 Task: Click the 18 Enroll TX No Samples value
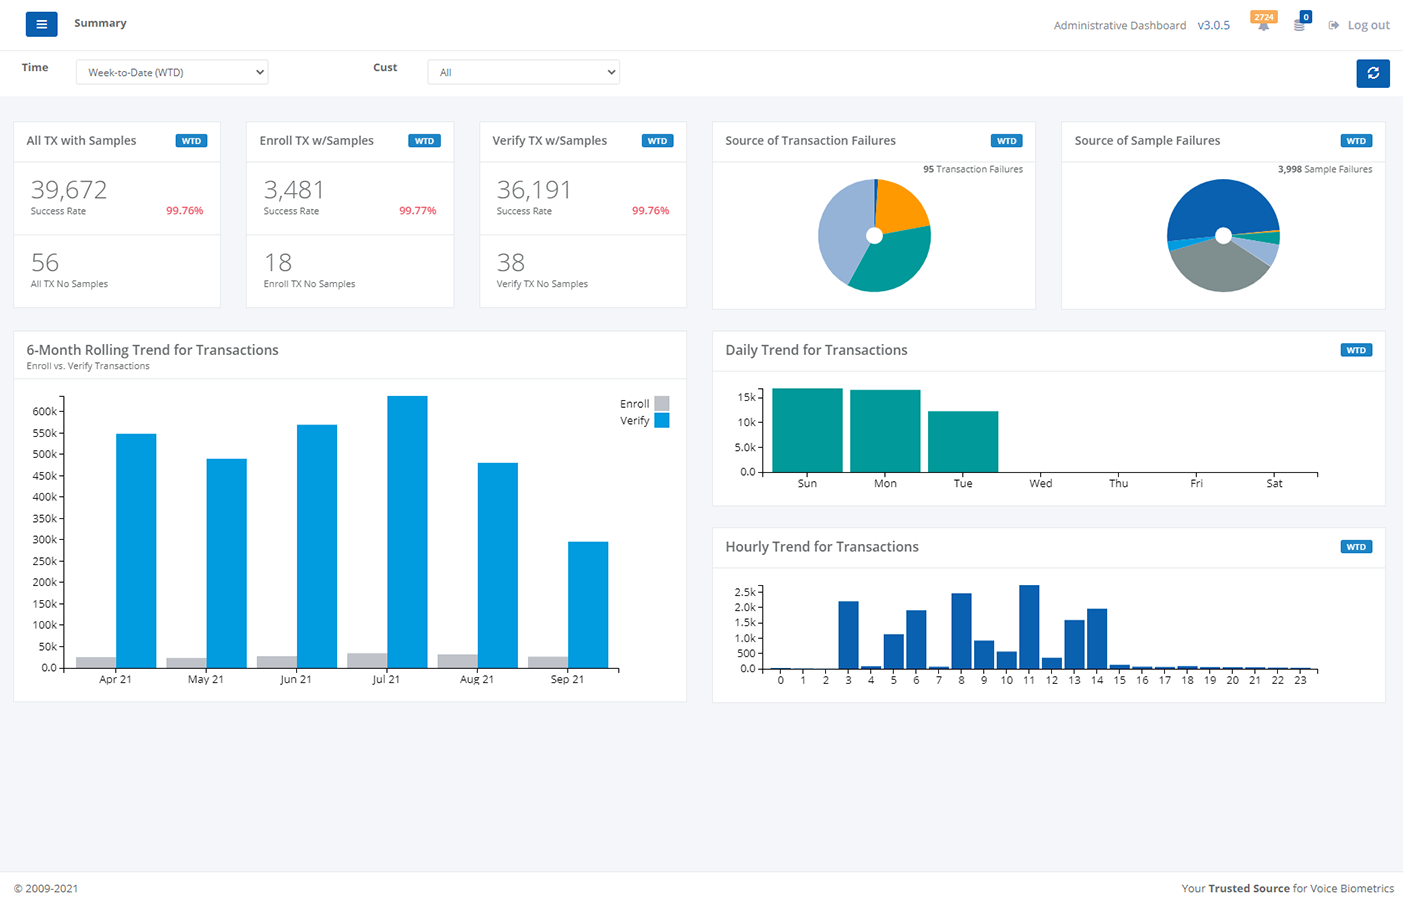tap(278, 262)
